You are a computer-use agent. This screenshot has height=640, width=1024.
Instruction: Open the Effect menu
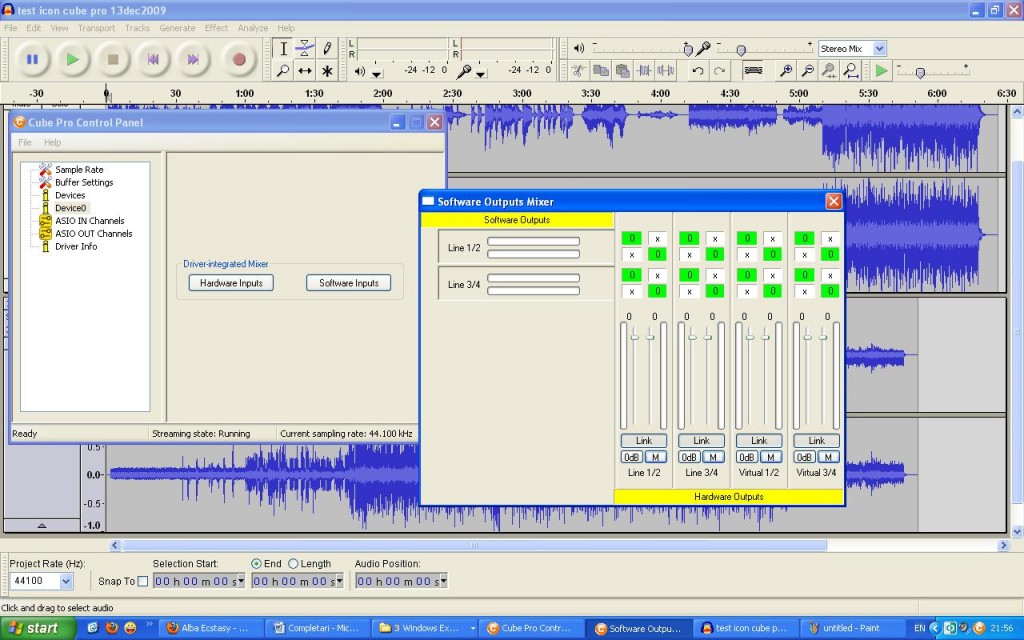pyautogui.click(x=217, y=28)
